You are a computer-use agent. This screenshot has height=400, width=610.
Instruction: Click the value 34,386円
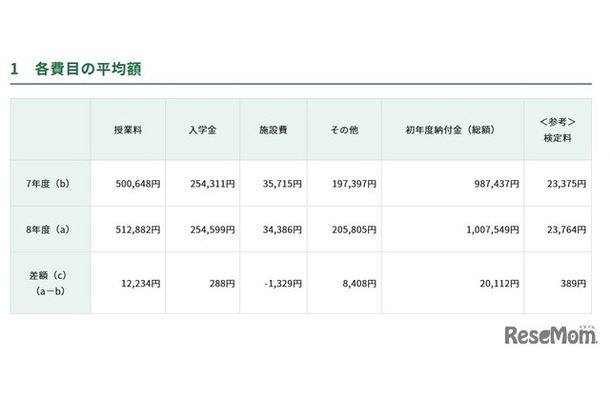click(x=282, y=230)
